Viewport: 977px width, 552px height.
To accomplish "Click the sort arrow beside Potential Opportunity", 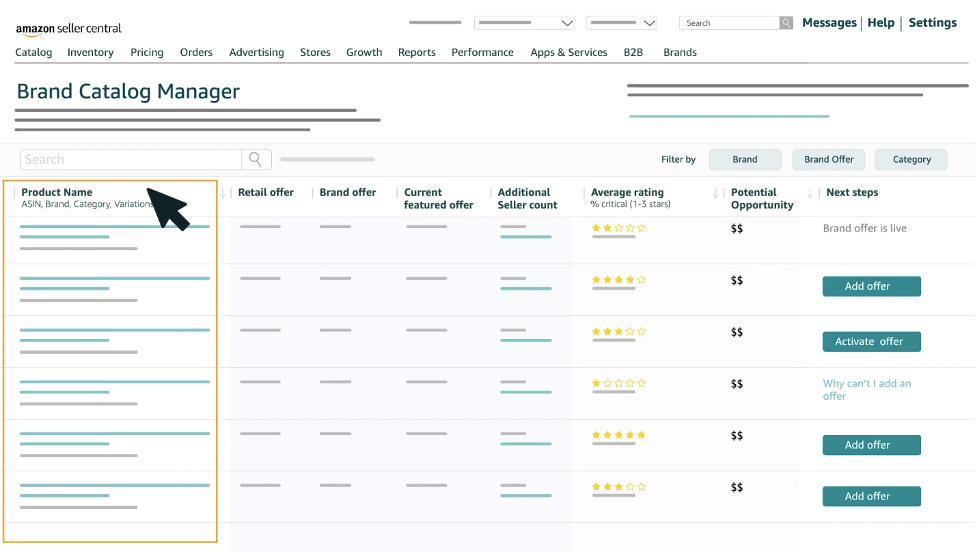I will (808, 193).
